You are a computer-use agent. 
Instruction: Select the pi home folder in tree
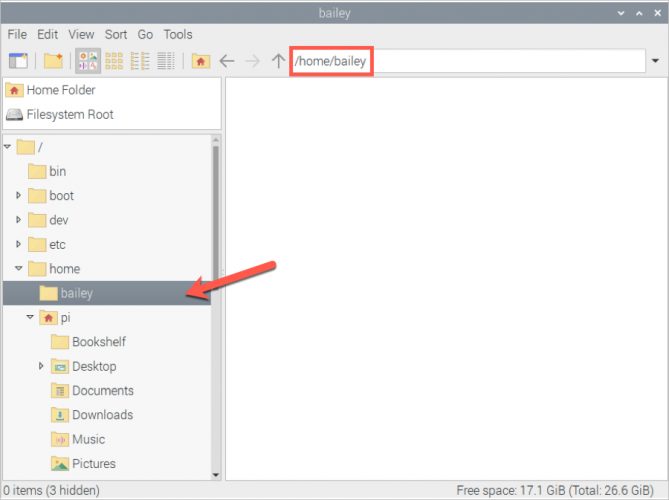pos(55,317)
